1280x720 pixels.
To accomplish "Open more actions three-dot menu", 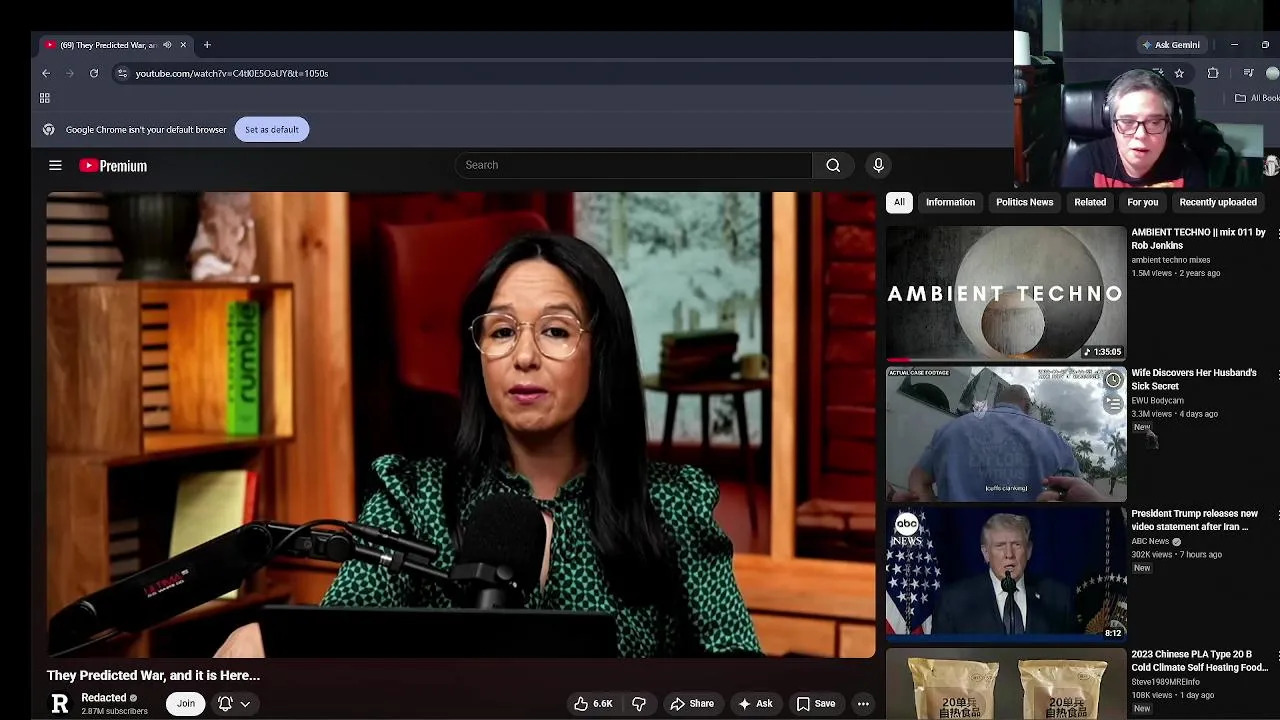I will point(863,704).
